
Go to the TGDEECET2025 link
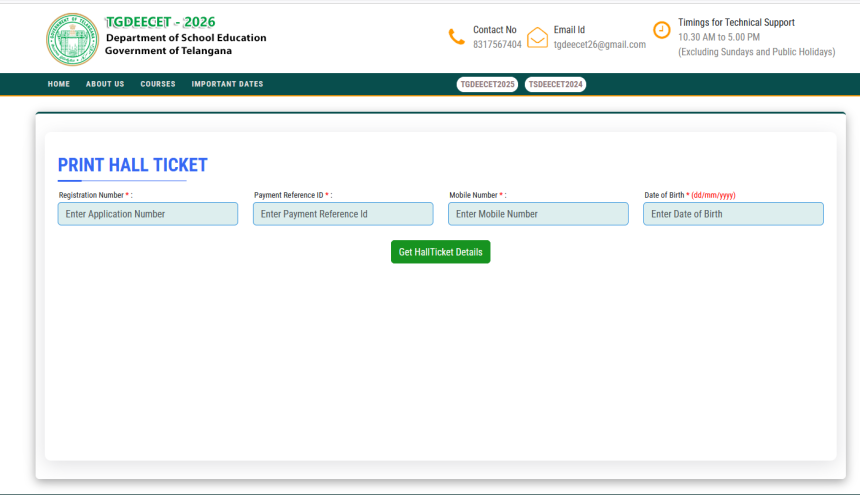pyautogui.click(x=487, y=84)
